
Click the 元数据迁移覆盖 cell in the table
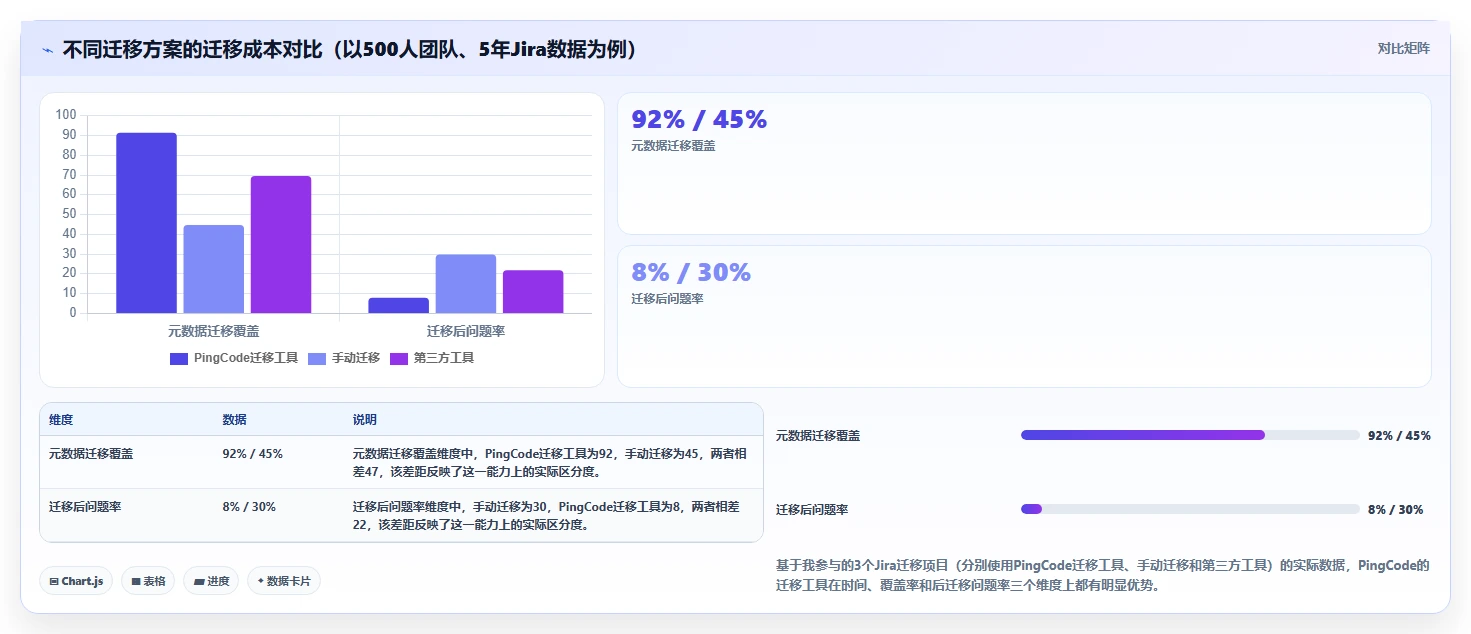91,453
